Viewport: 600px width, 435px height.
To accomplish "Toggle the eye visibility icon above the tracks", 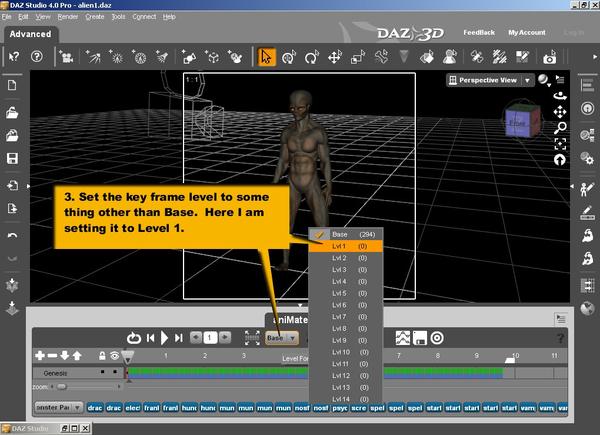I will 114,356.
